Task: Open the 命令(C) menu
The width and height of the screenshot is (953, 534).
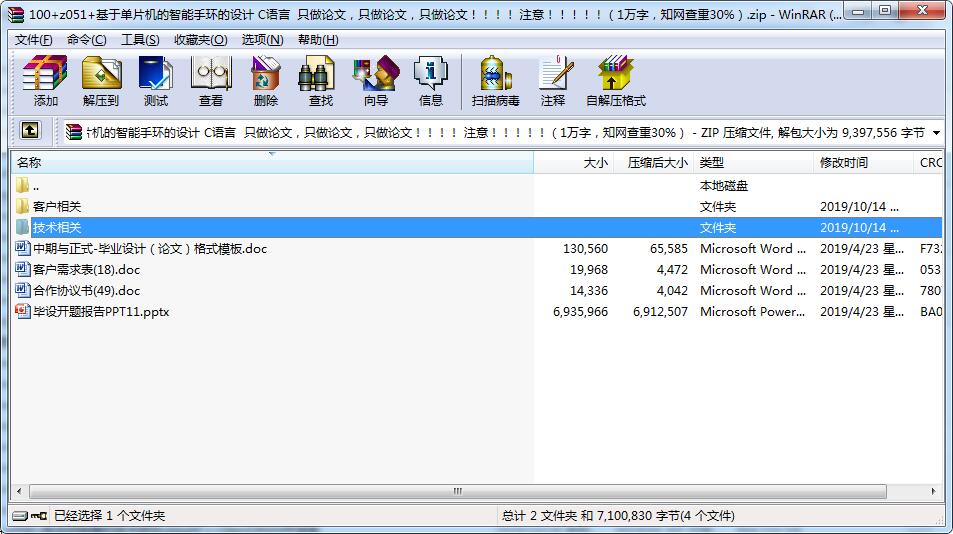Action: click(86, 39)
